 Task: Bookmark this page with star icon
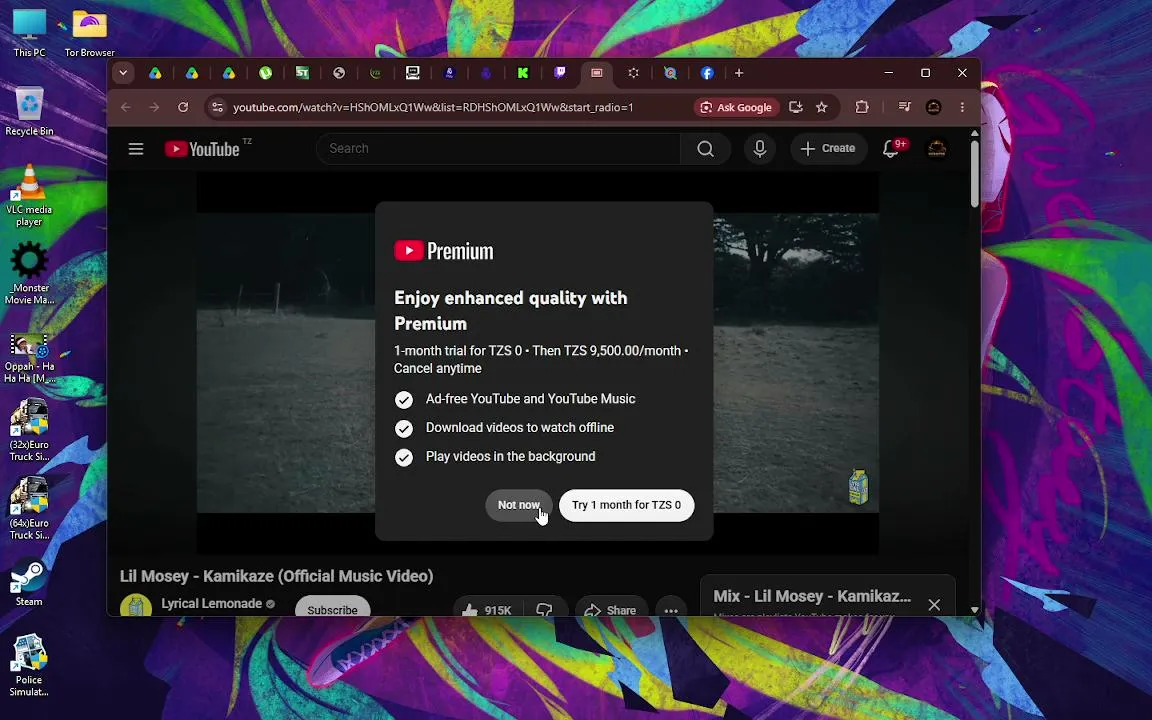[x=821, y=107]
